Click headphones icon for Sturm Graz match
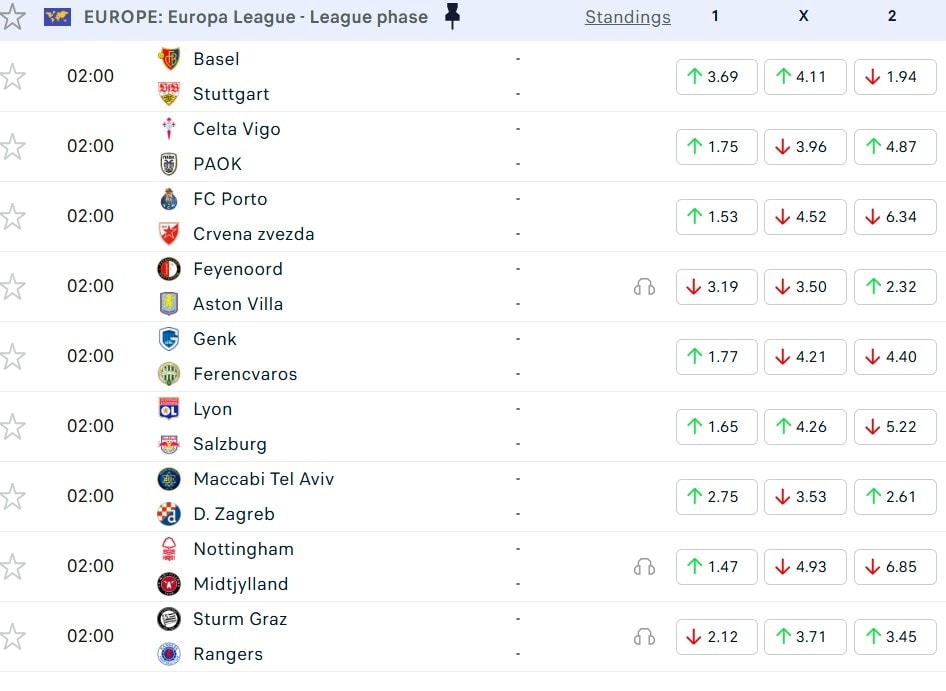The height and width of the screenshot is (691, 946). [x=644, y=637]
